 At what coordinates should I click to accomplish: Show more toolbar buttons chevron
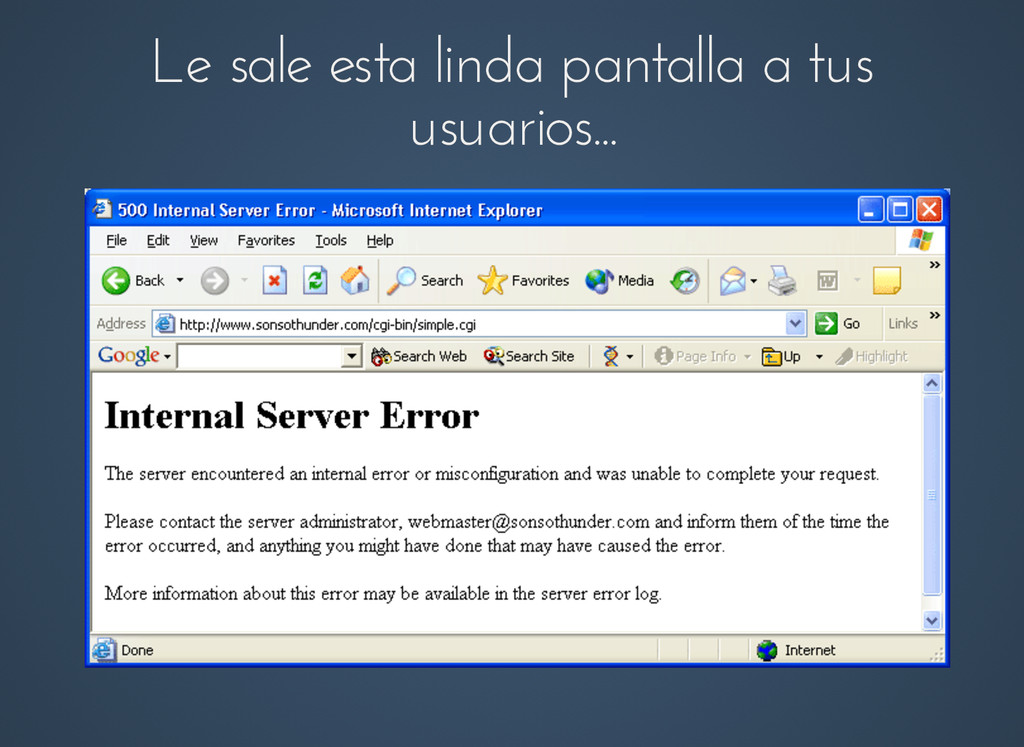935,264
